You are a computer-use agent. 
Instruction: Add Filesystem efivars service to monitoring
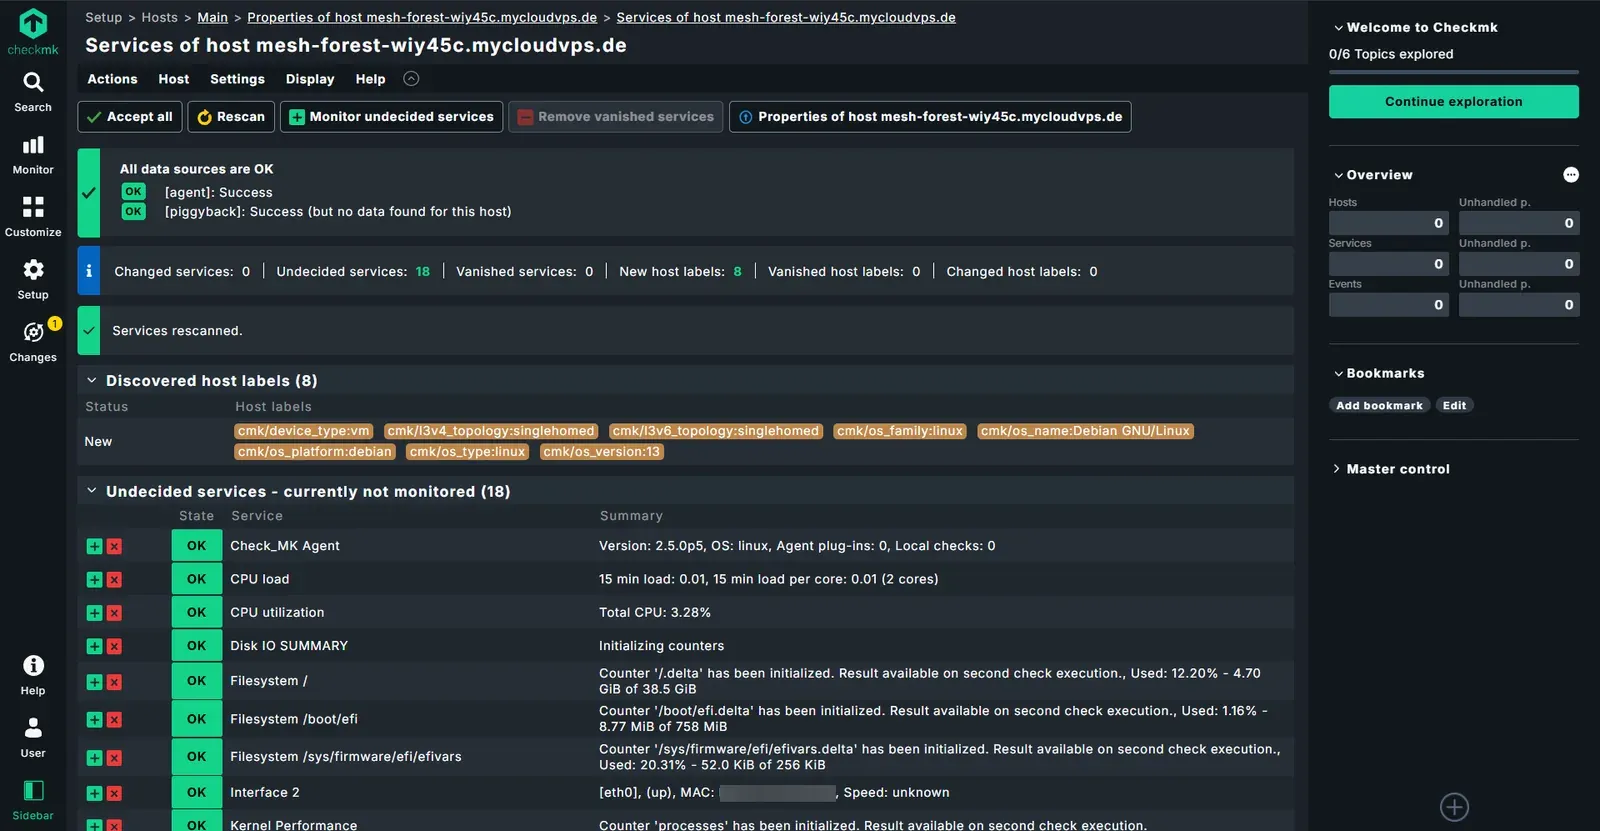point(94,758)
